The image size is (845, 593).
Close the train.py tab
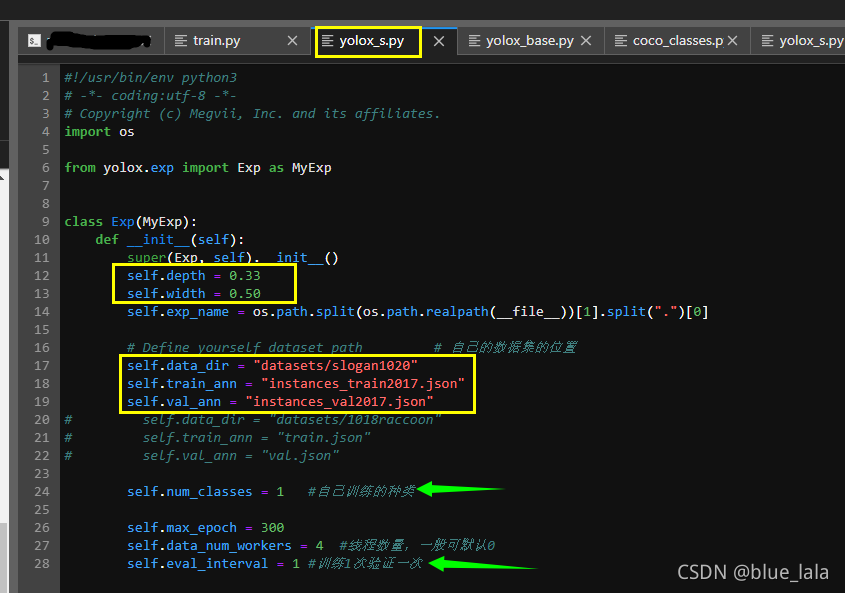tap(292, 41)
